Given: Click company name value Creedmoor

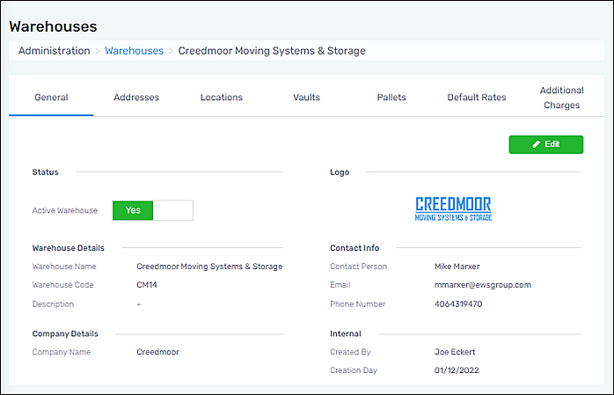Looking at the screenshot, I should 158,352.
